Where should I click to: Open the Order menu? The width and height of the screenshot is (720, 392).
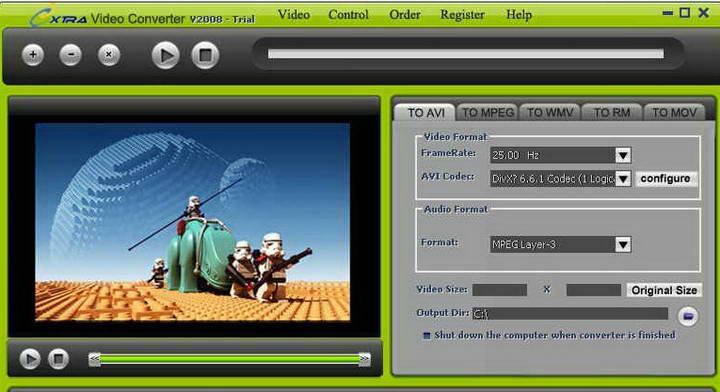click(405, 15)
